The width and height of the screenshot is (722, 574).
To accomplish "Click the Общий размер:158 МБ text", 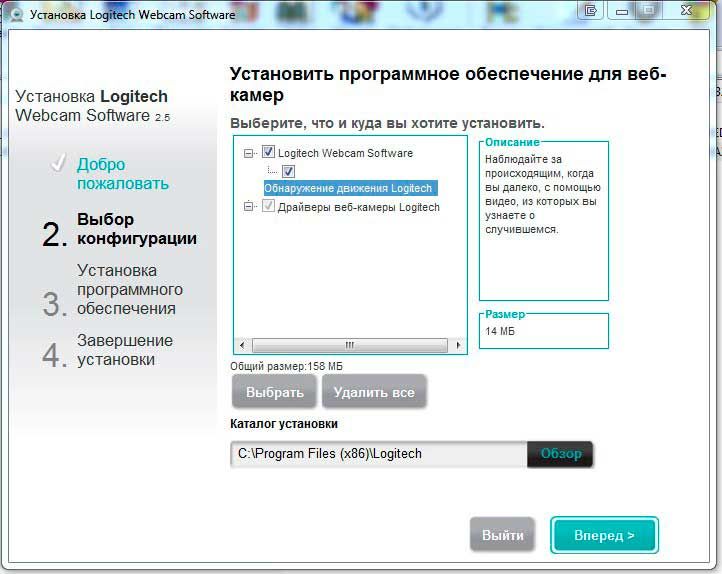I will (x=286, y=366).
